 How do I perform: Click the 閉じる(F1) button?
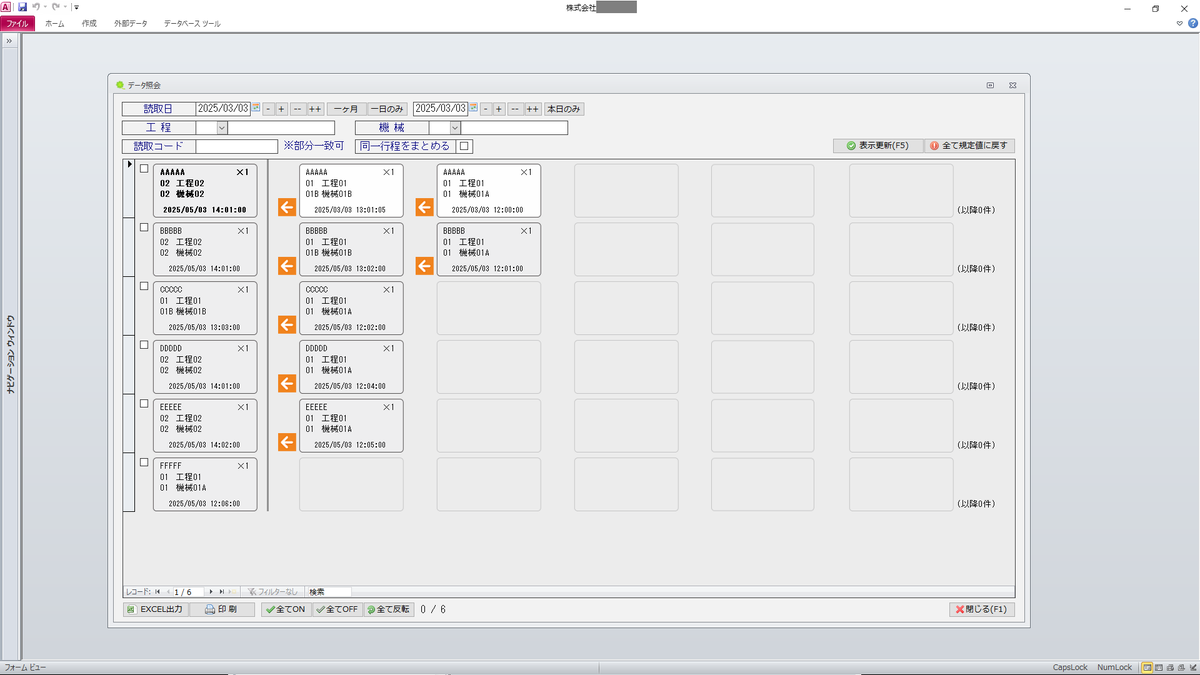tap(982, 609)
